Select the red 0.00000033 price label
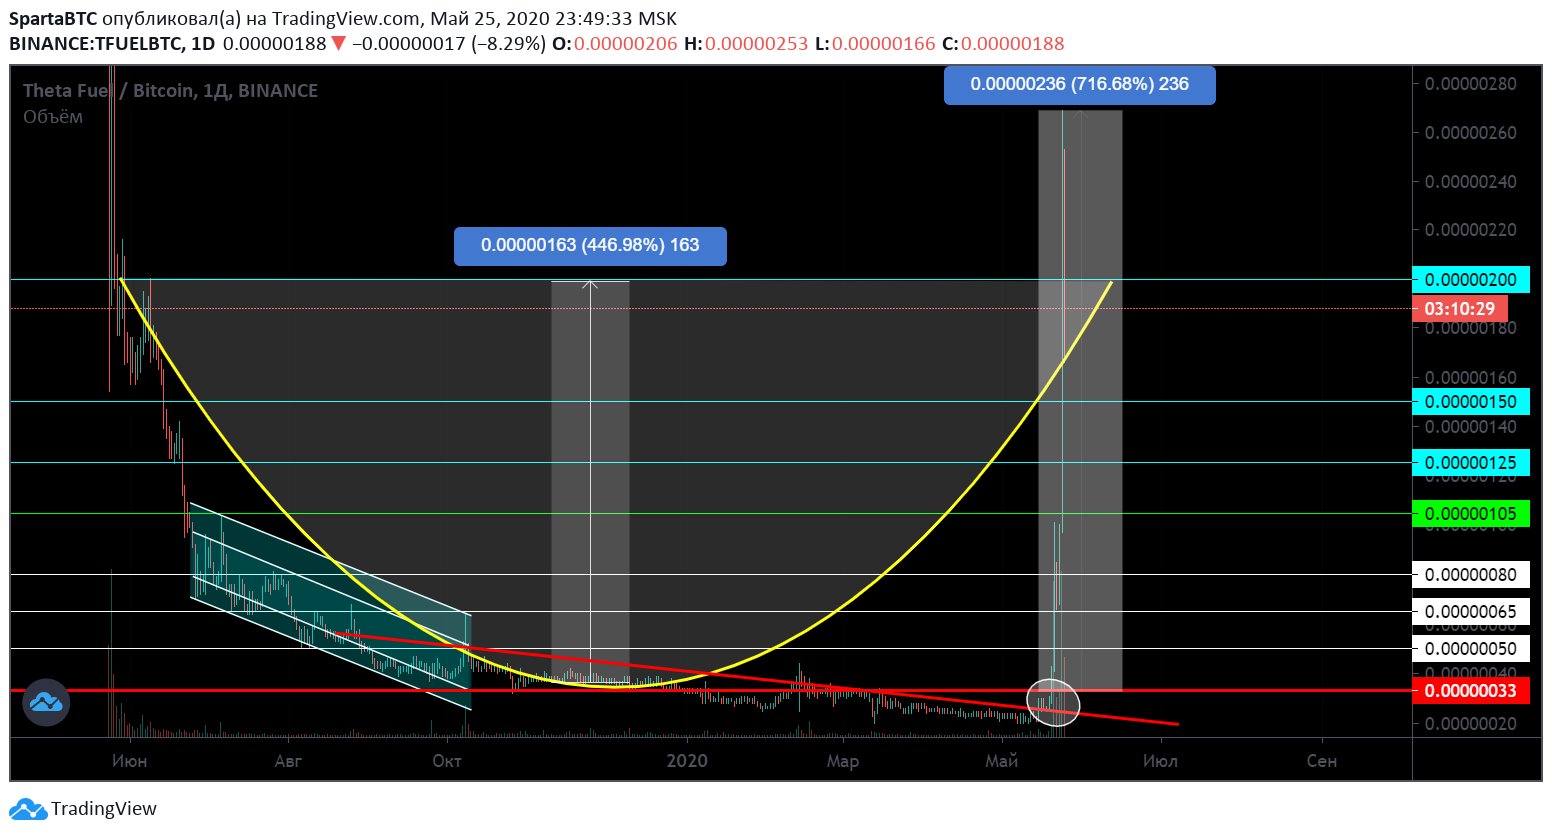Screen dimensions: 1552x836 (x=1471, y=691)
